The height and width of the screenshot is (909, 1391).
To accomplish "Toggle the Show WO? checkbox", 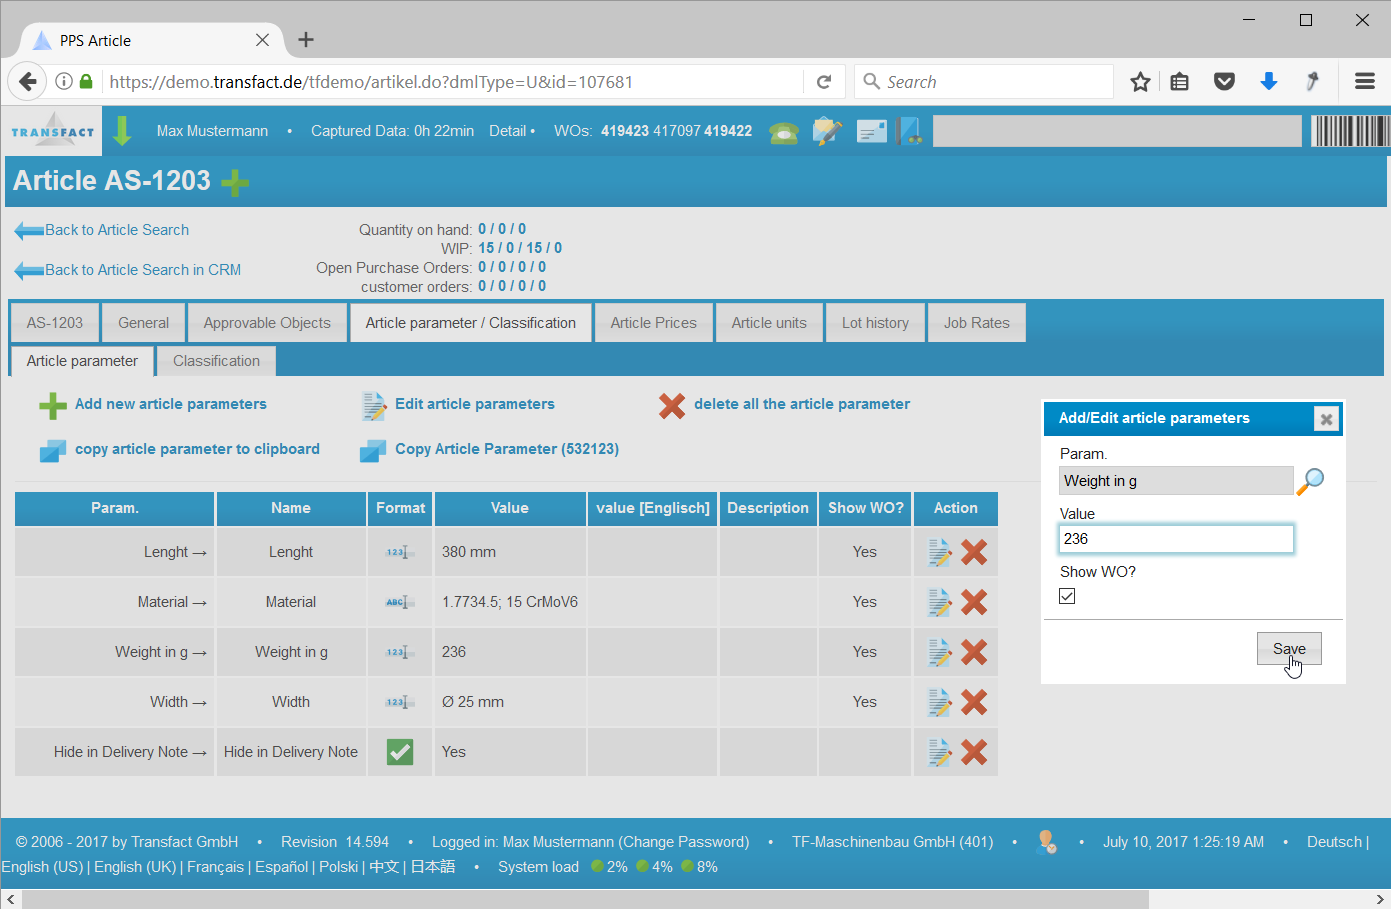I will tap(1068, 596).
